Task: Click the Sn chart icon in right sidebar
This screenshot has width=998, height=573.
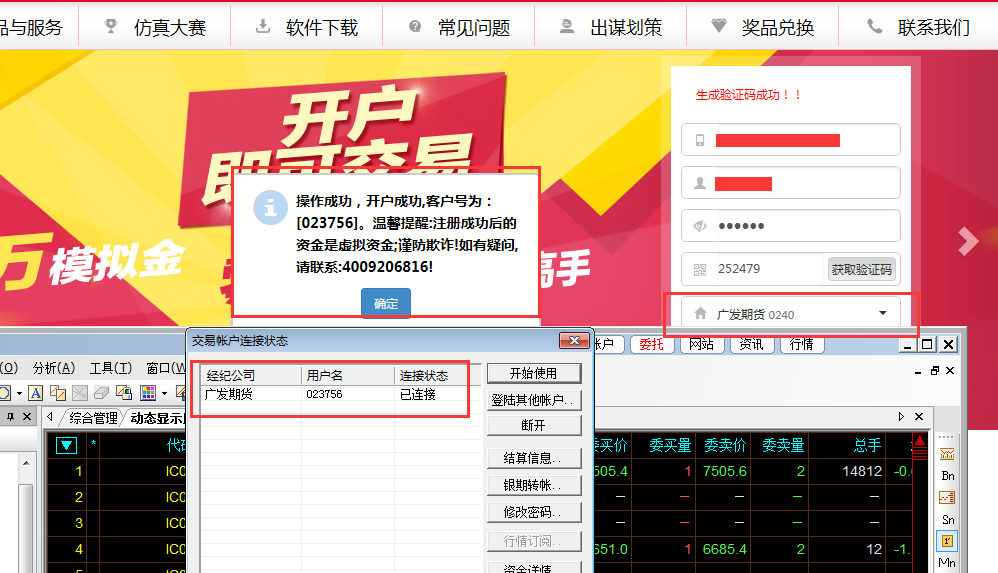Action: click(947, 519)
